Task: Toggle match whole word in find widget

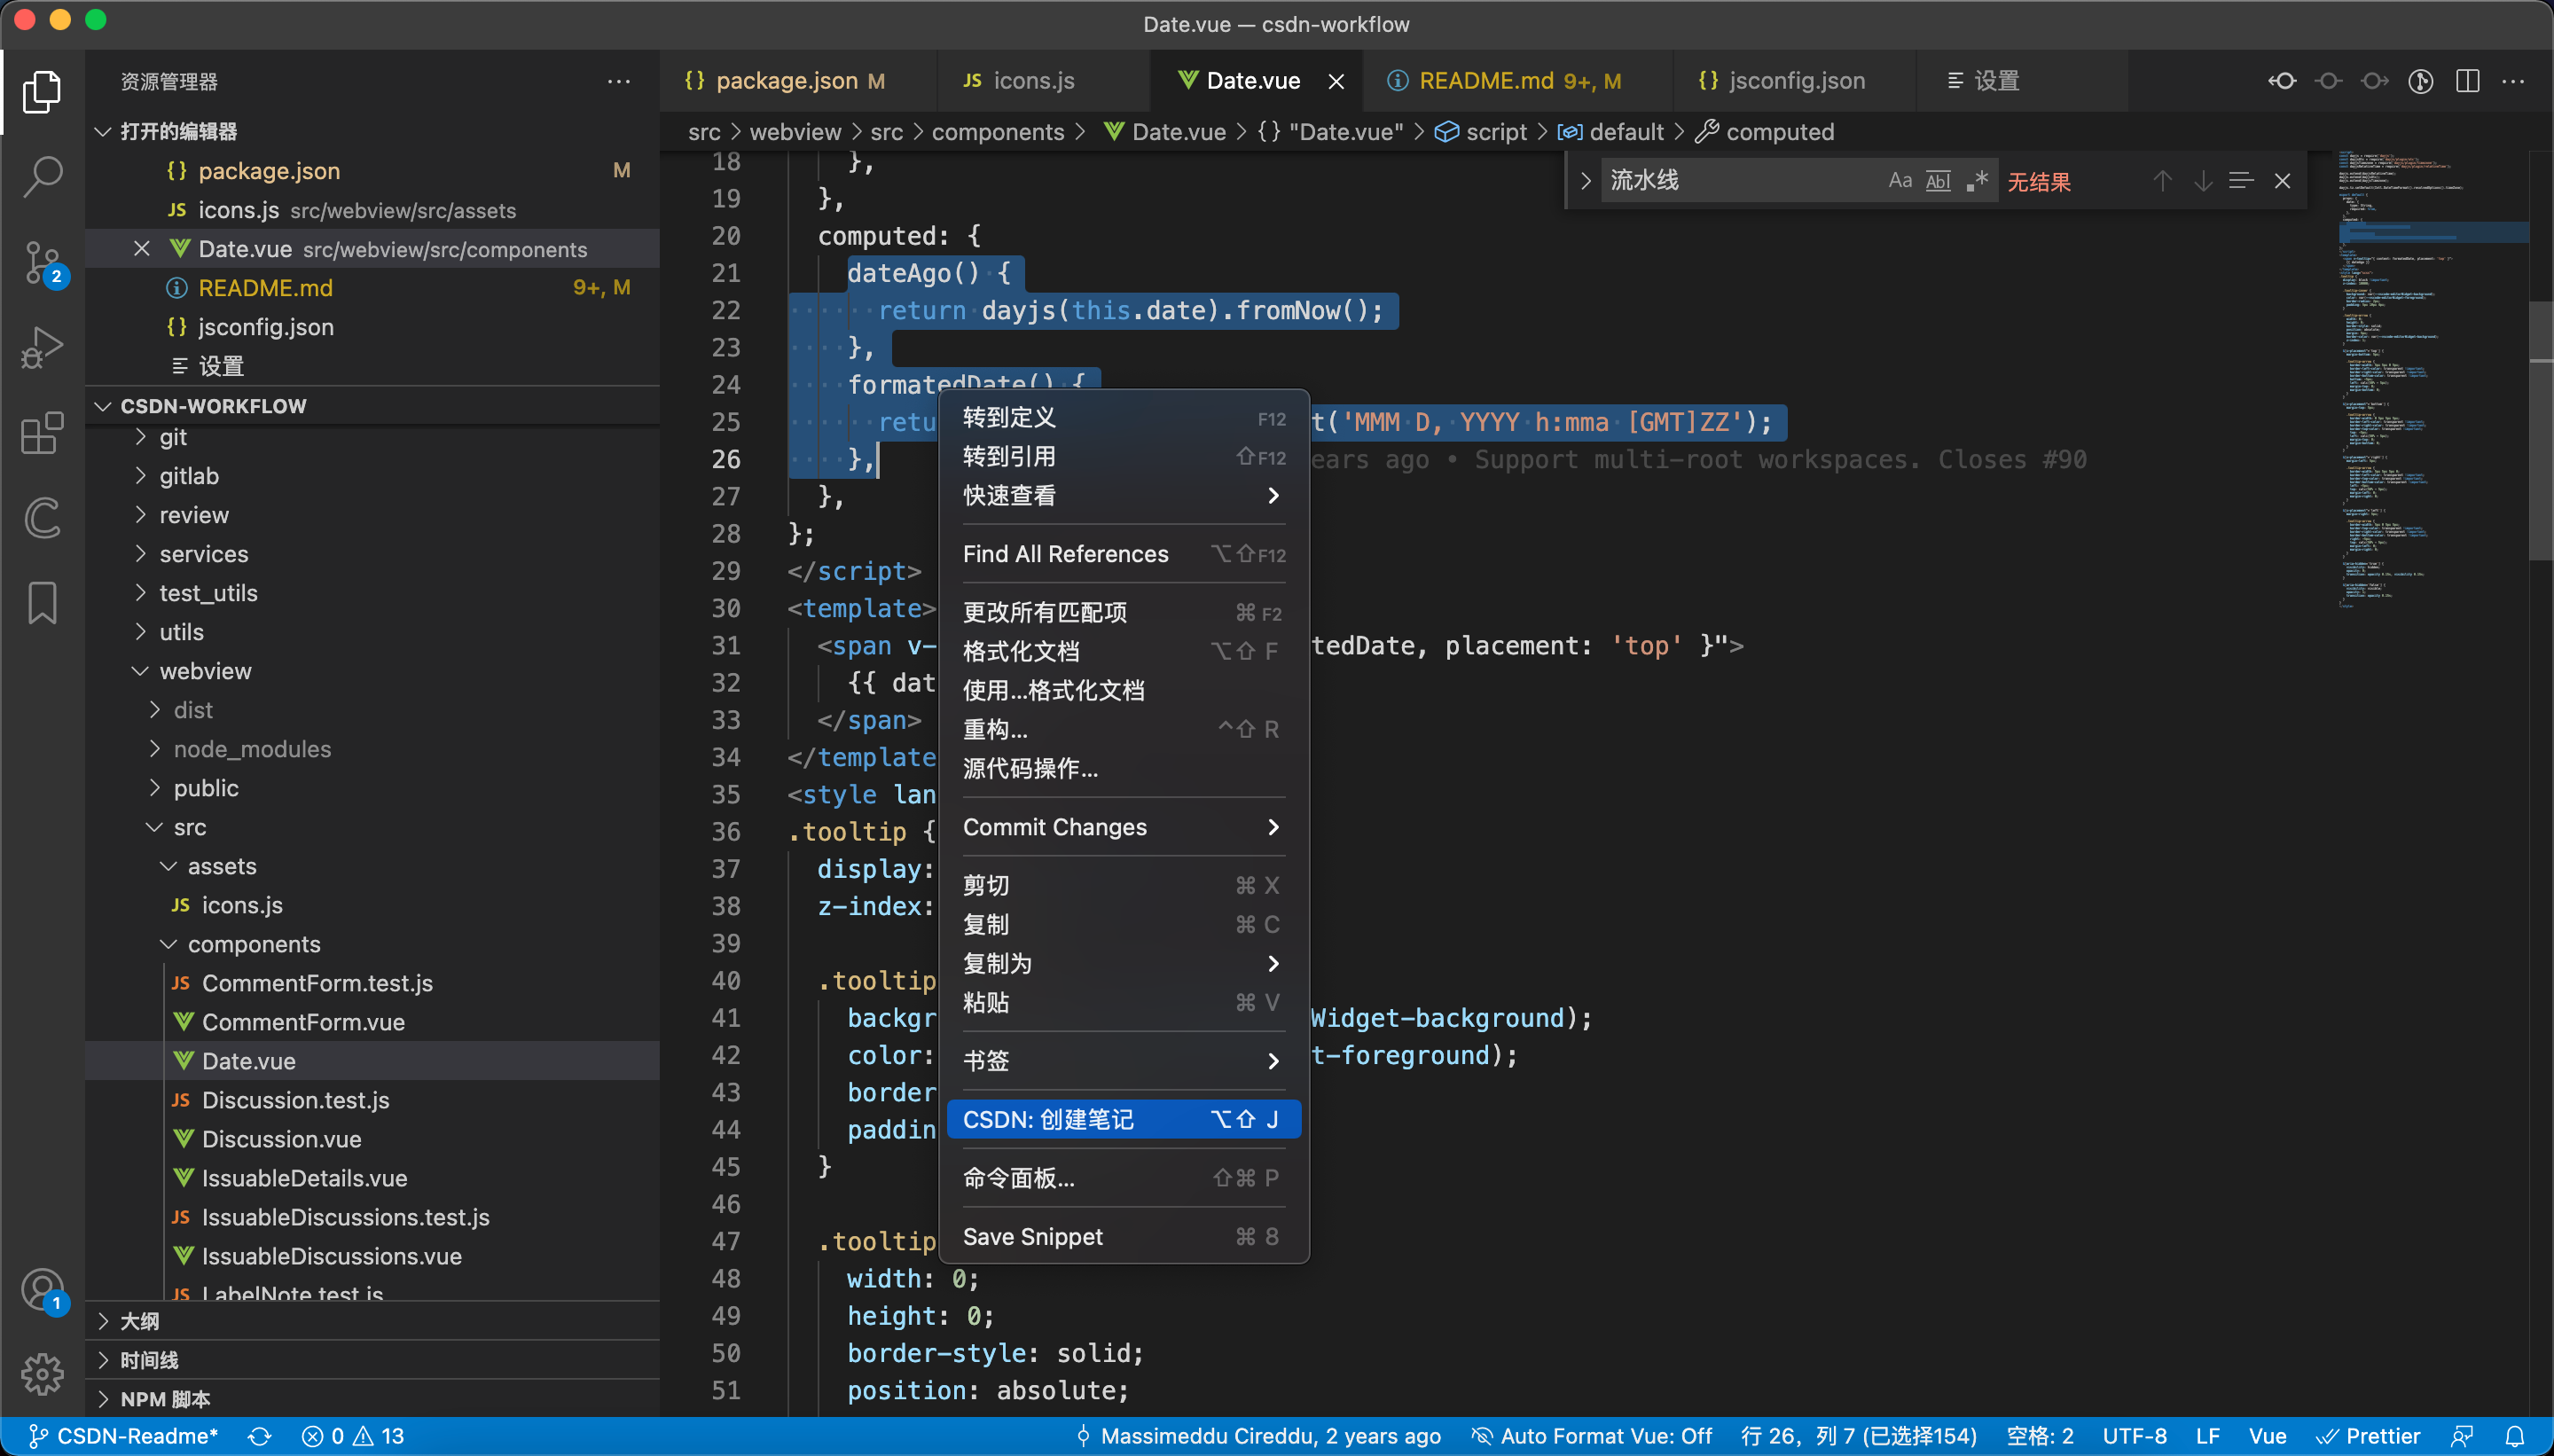Action: click(x=1938, y=181)
